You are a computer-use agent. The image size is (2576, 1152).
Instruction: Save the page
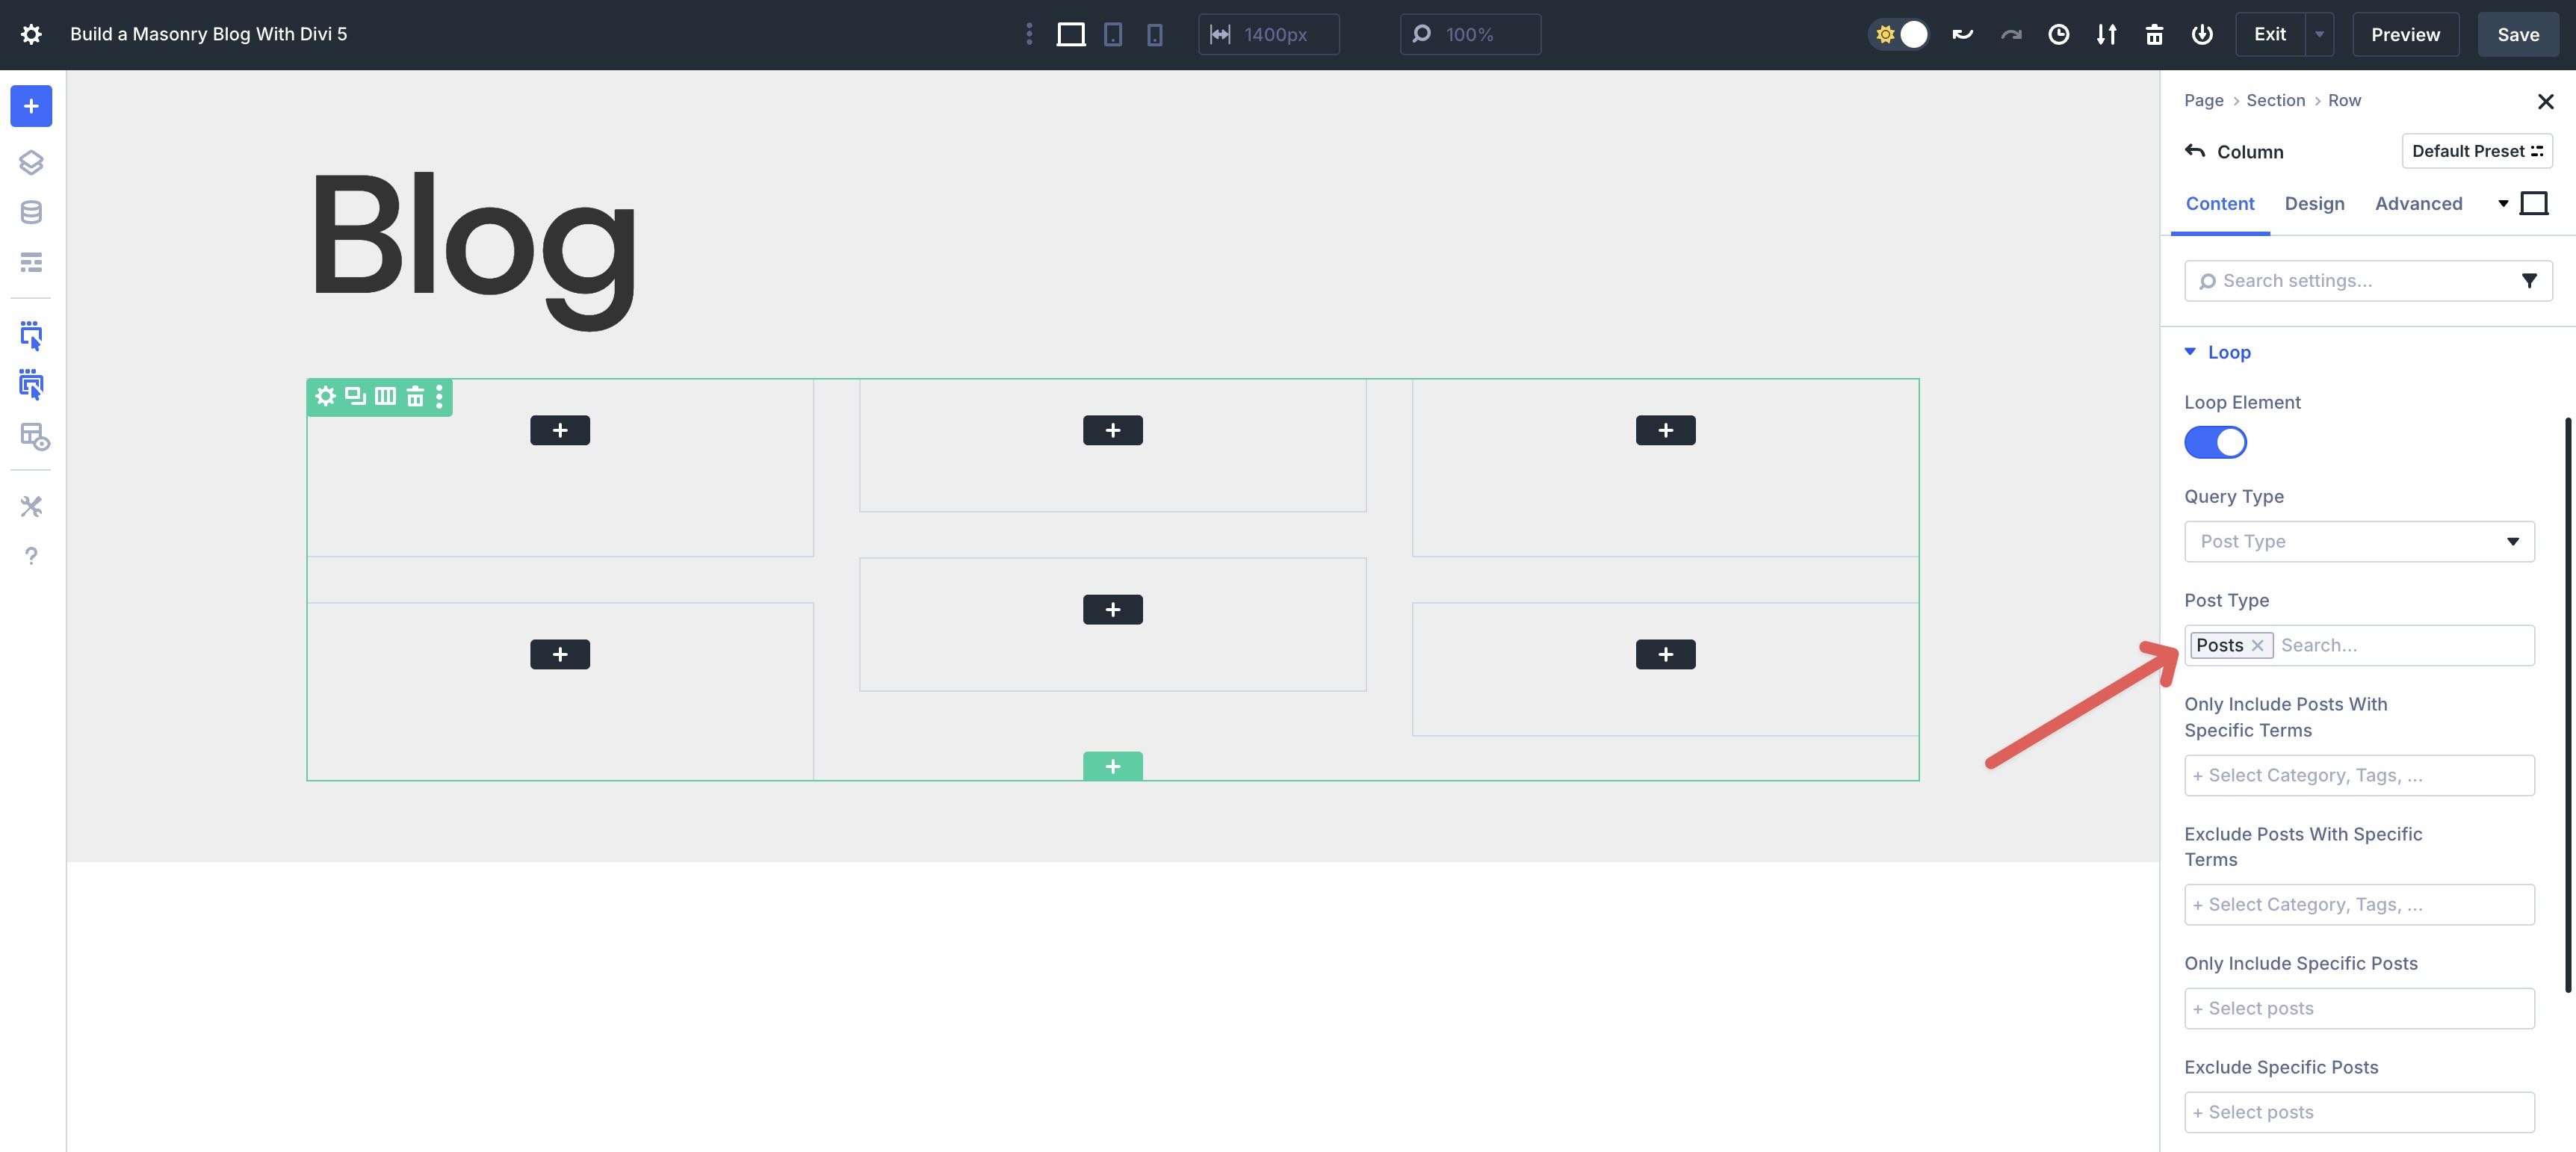coord(2517,33)
